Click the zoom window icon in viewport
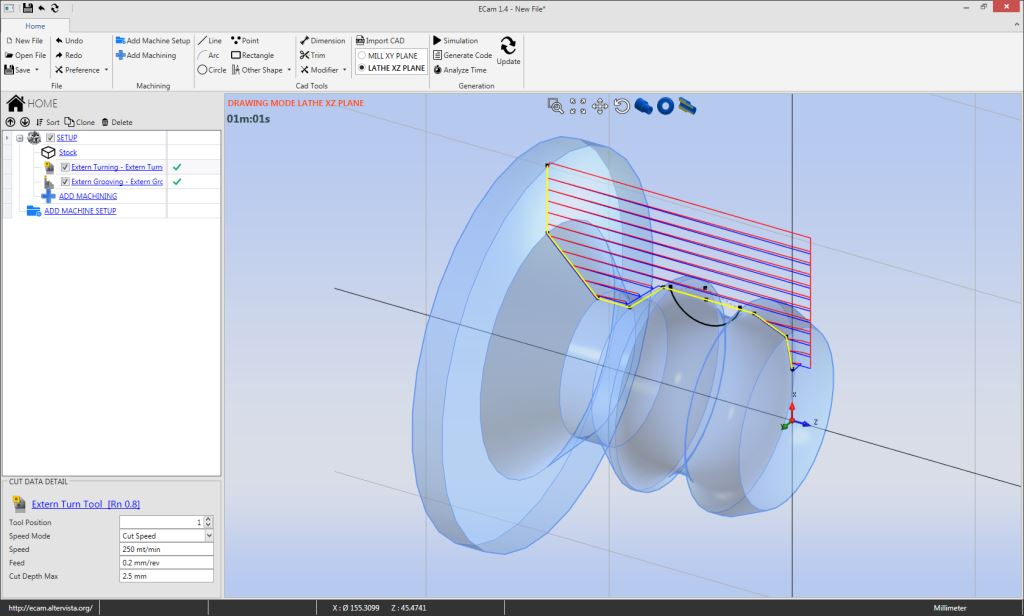This screenshot has height=616, width=1024. coord(556,105)
